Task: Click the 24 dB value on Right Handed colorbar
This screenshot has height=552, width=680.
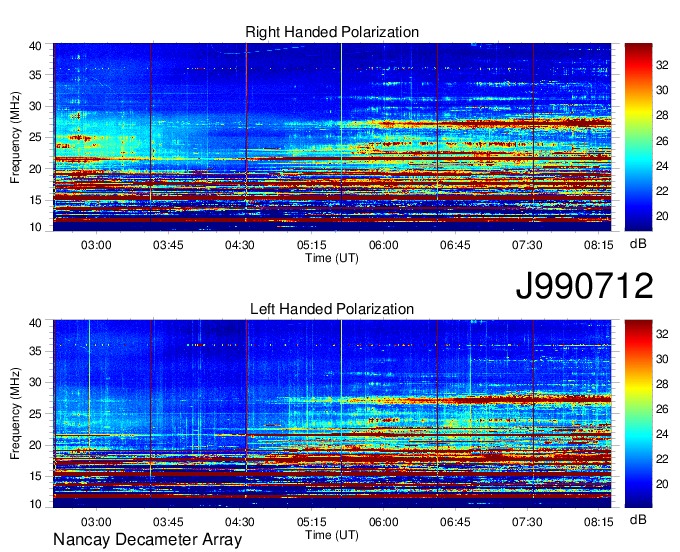Action: tap(662, 167)
